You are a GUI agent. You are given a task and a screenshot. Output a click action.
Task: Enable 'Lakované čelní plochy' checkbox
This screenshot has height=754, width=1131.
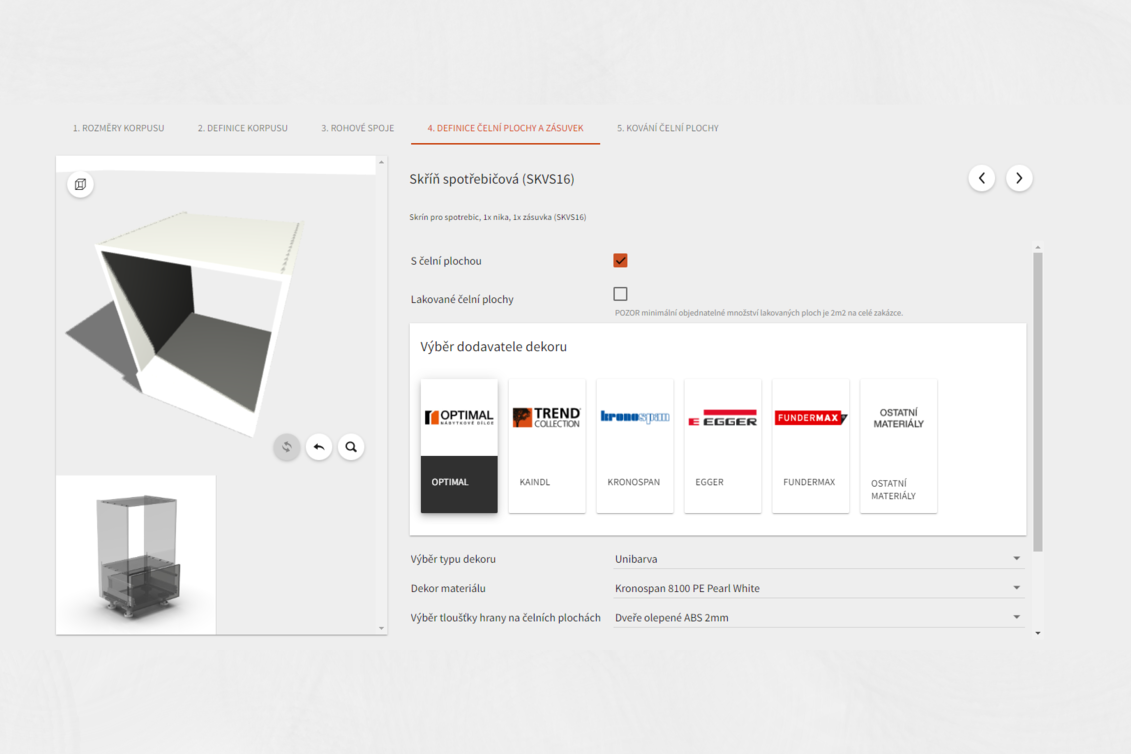620,294
